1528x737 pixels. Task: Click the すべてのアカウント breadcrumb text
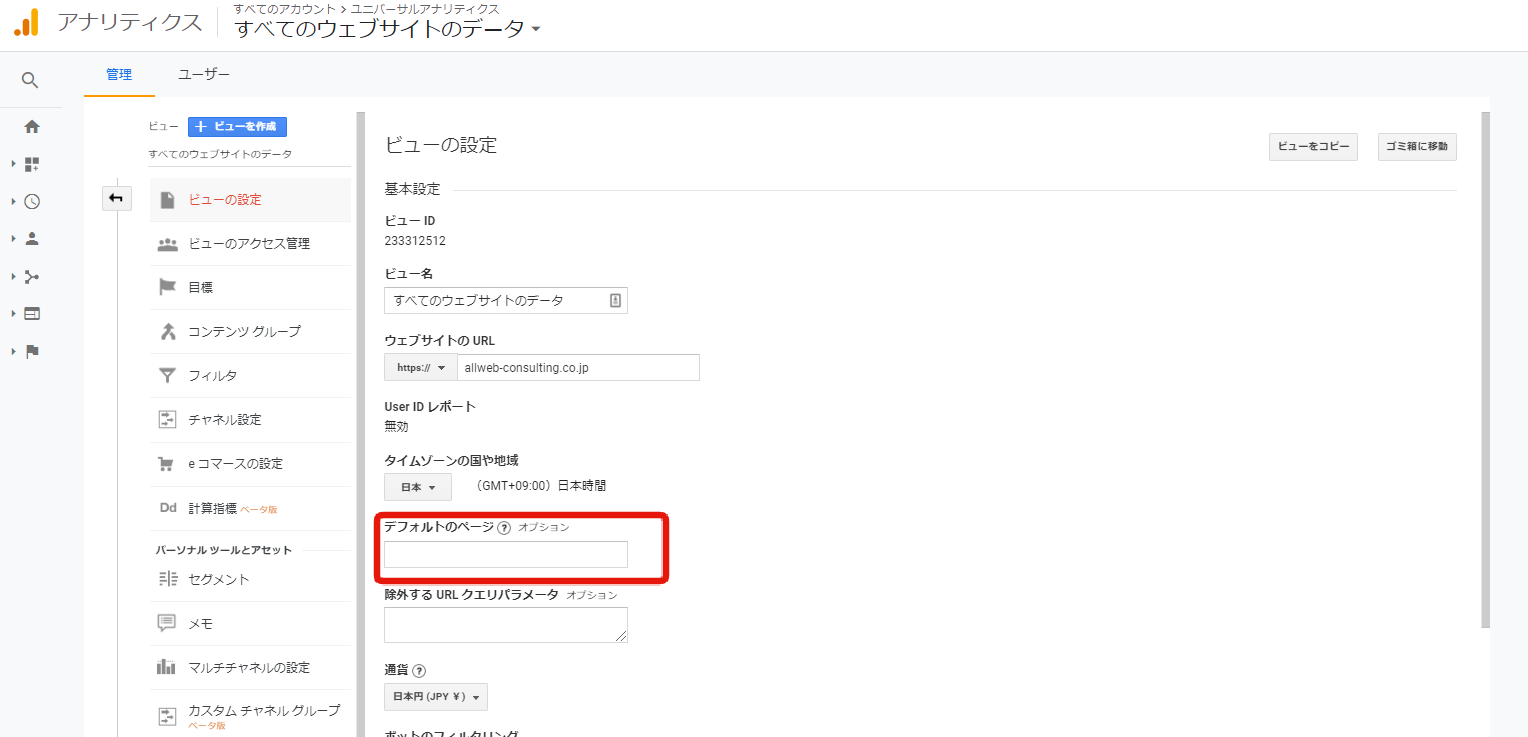pos(284,9)
